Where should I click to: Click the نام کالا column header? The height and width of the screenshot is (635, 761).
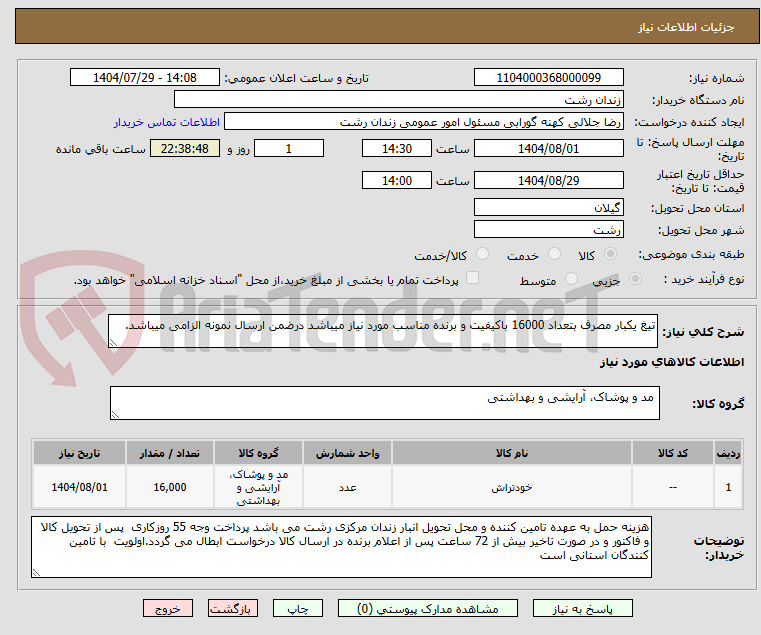coord(512,453)
